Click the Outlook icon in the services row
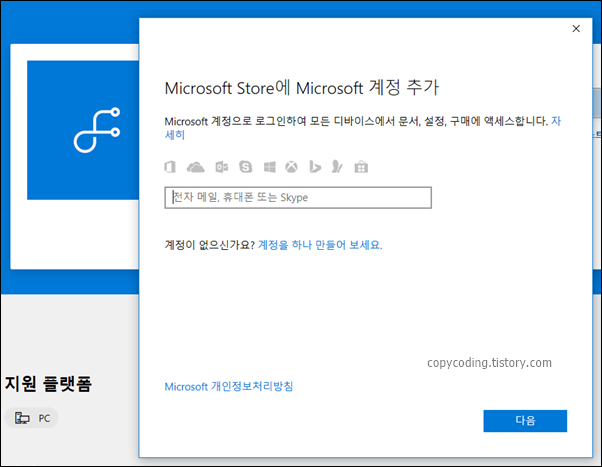Image resolution: width=602 pixels, height=467 pixels. tap(222, 167)
